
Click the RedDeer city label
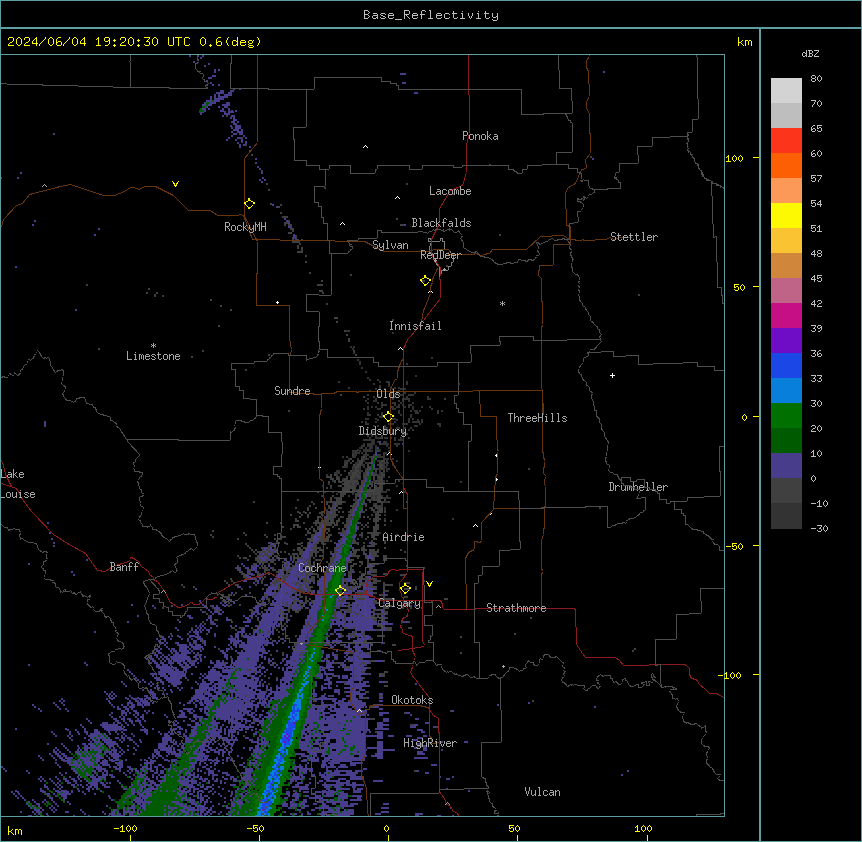tap(440, 255)
